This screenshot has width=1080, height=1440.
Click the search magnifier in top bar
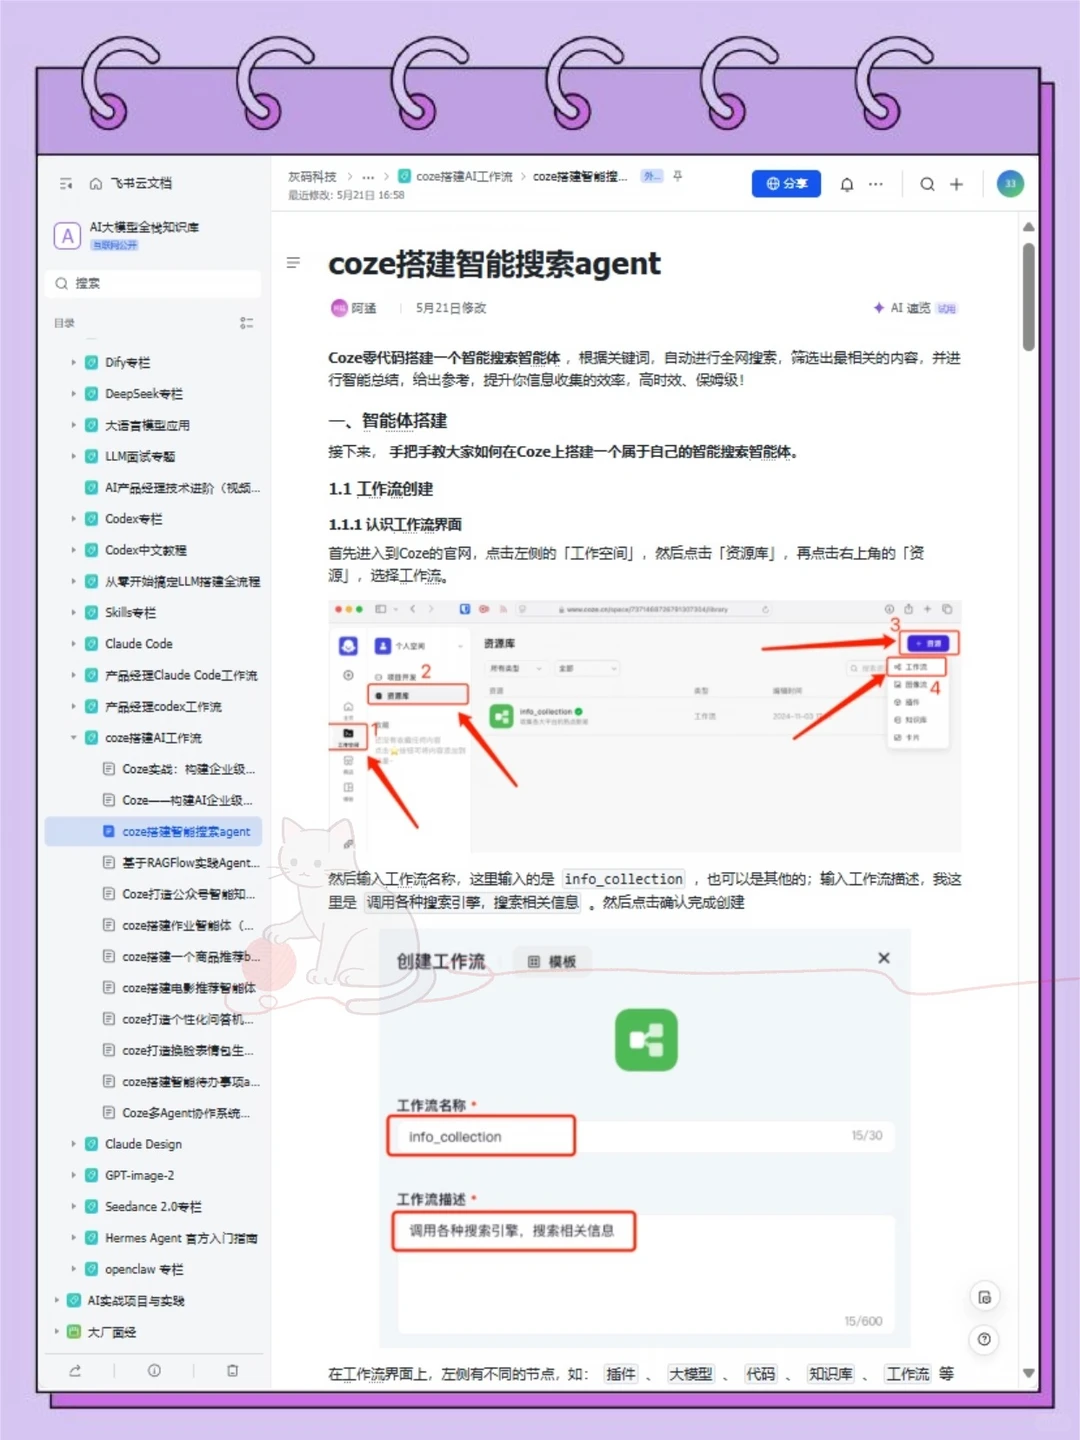pos(927,184)
